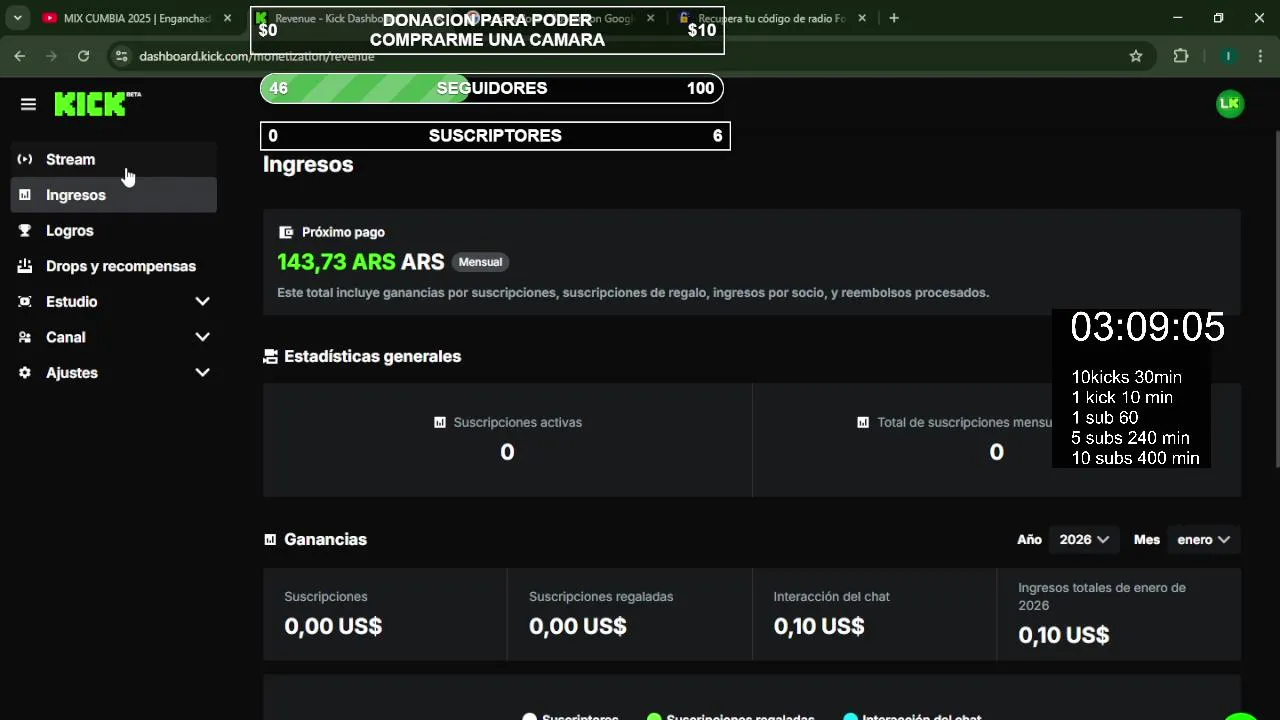
Task: Click the Stream broadcast icon
Action: coord(25,159)
